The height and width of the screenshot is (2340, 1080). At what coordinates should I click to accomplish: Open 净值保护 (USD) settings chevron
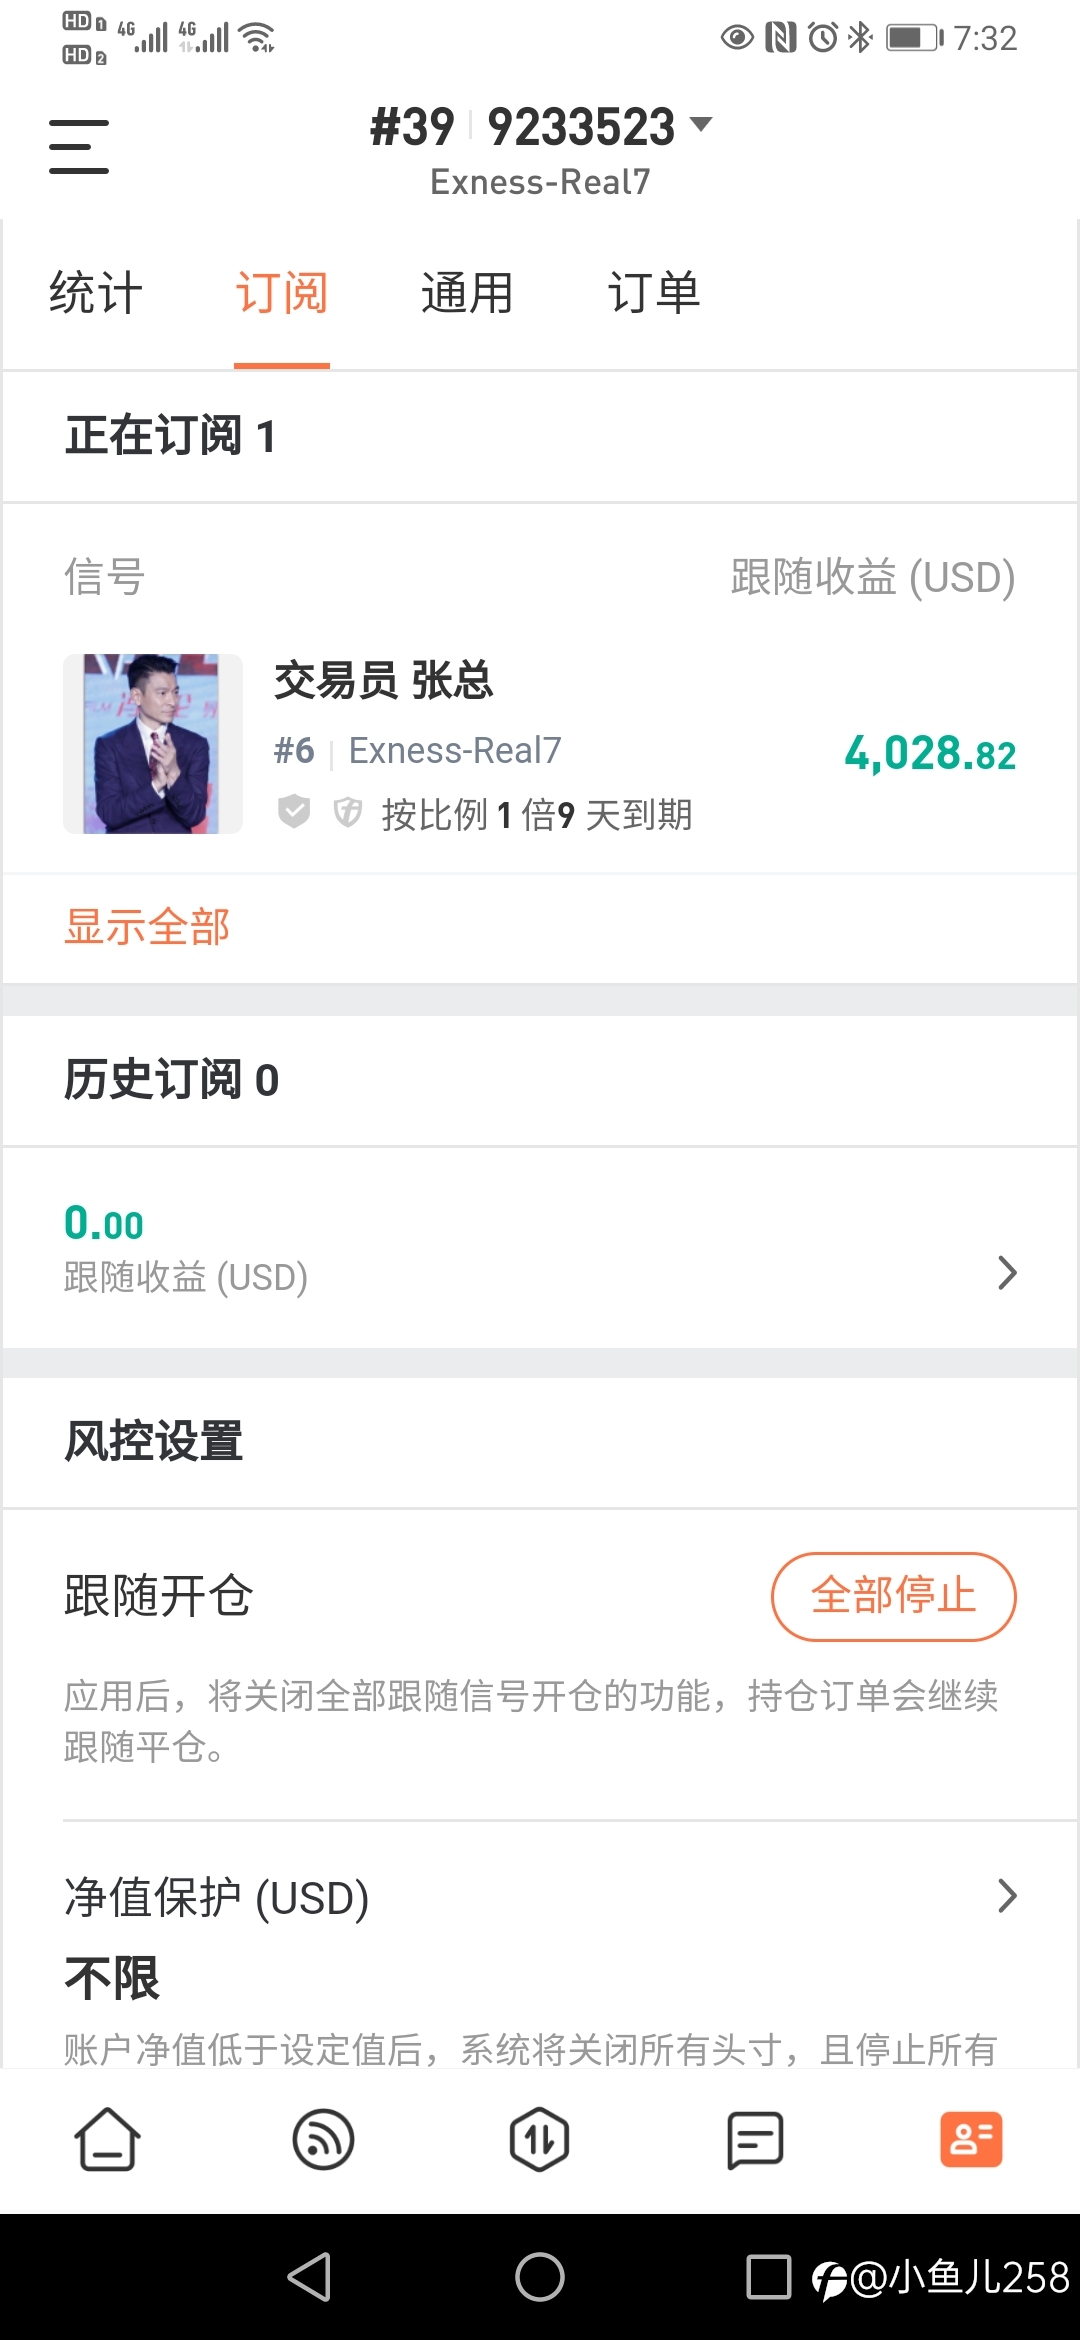1007,1895
